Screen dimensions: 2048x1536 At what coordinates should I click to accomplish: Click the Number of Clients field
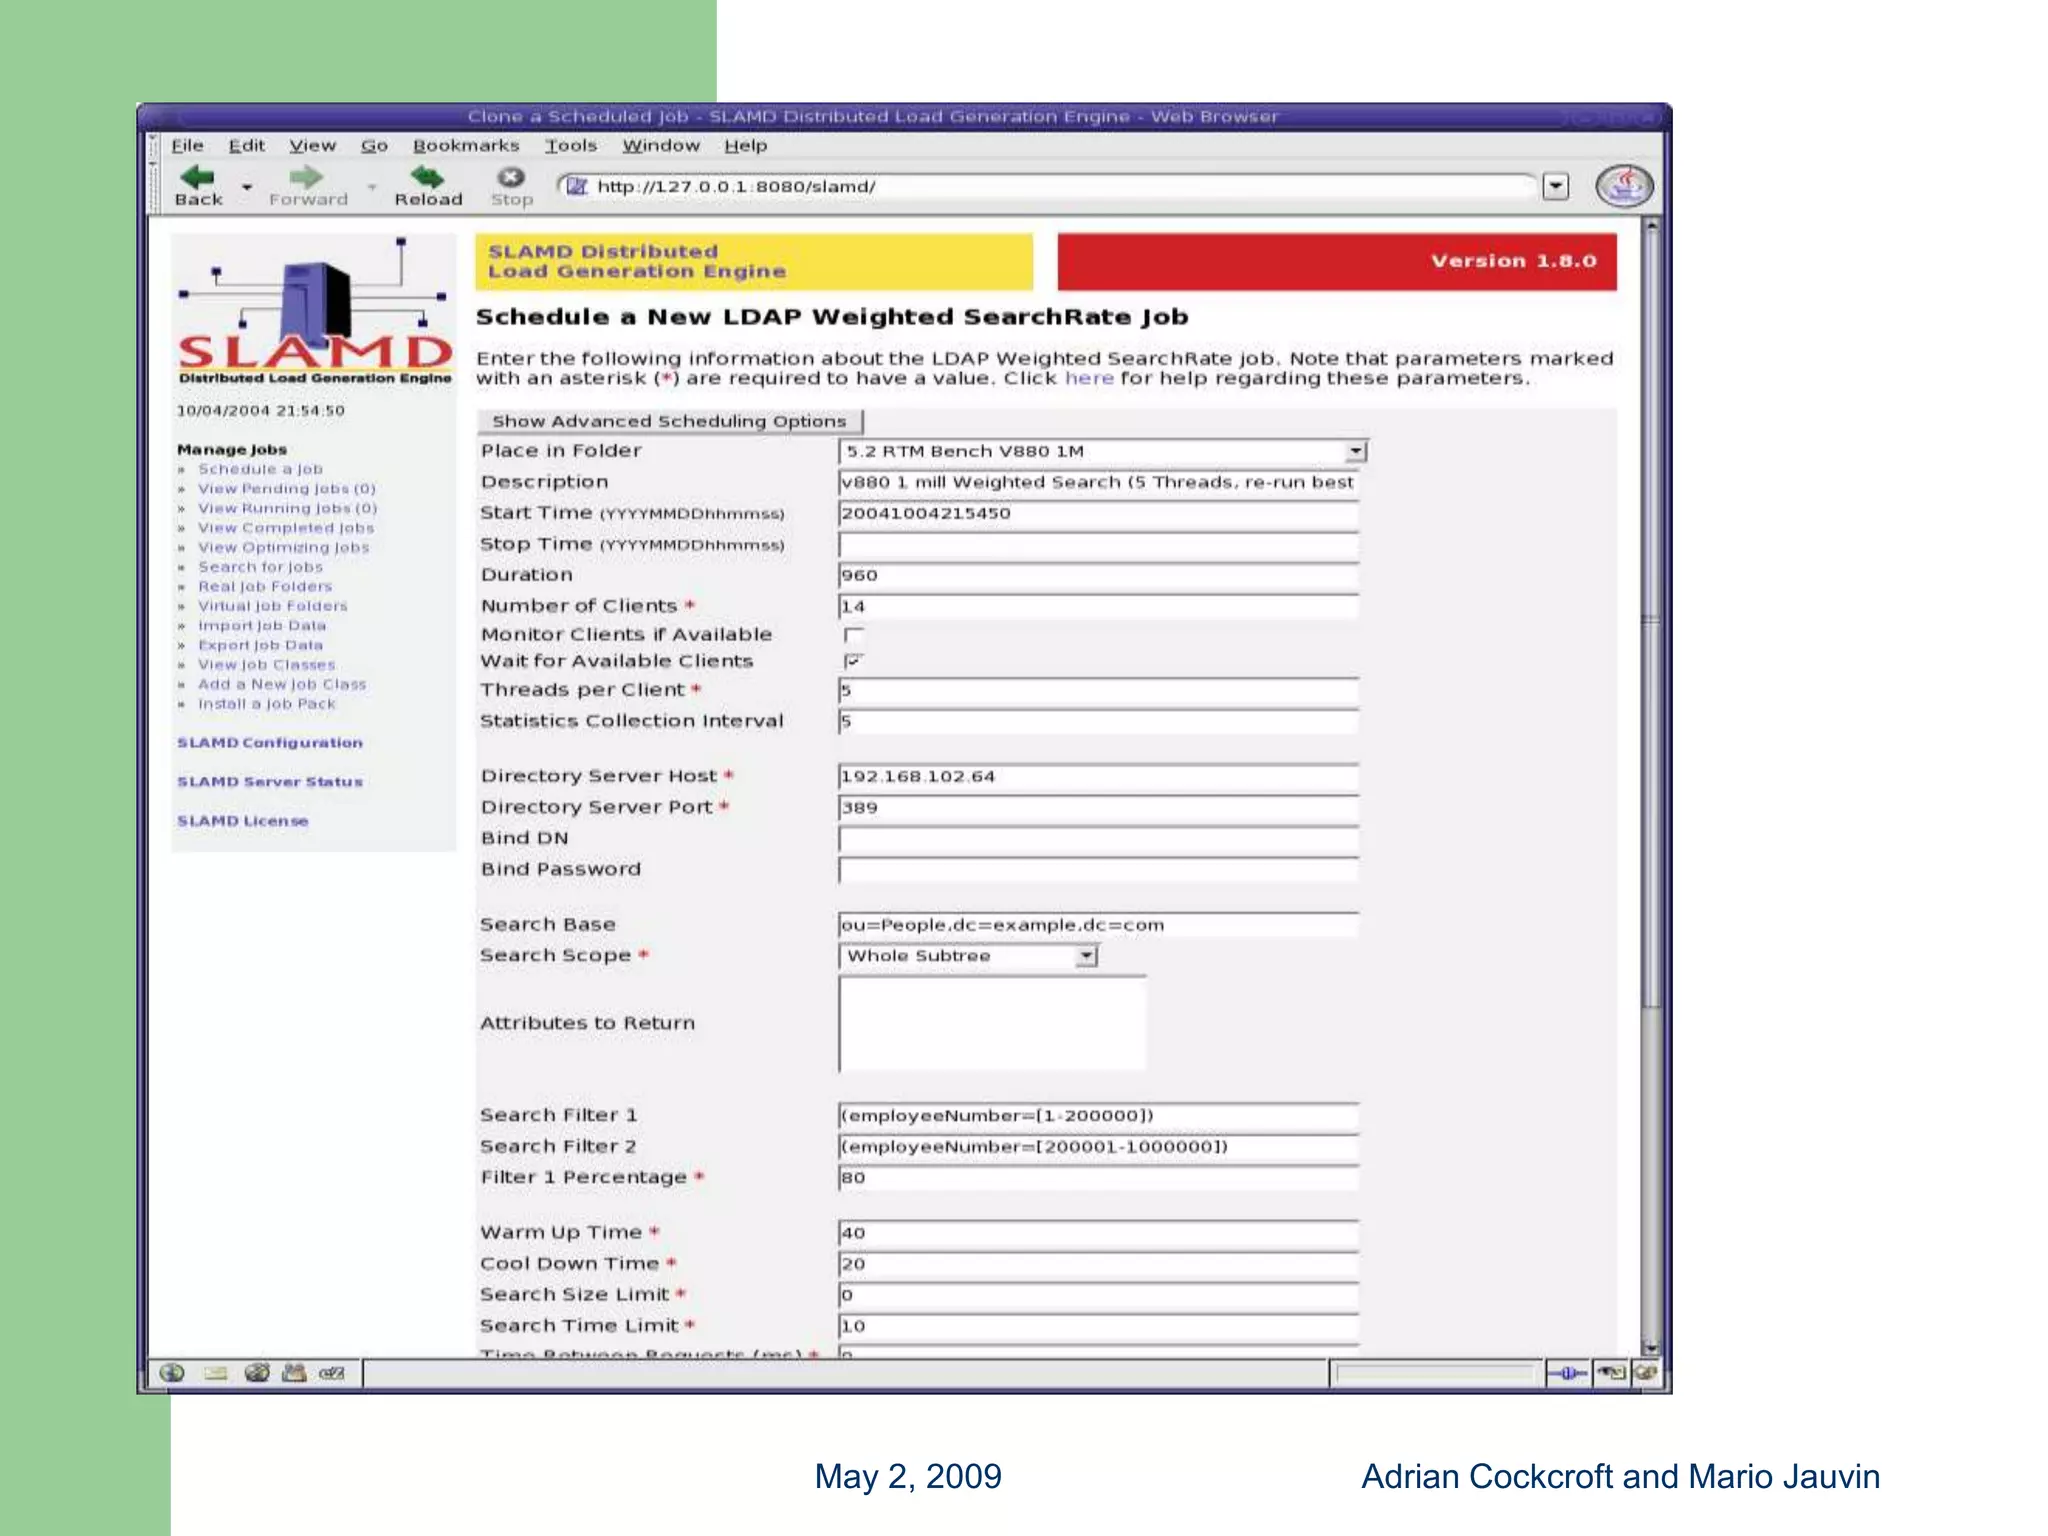[1098, 607]
